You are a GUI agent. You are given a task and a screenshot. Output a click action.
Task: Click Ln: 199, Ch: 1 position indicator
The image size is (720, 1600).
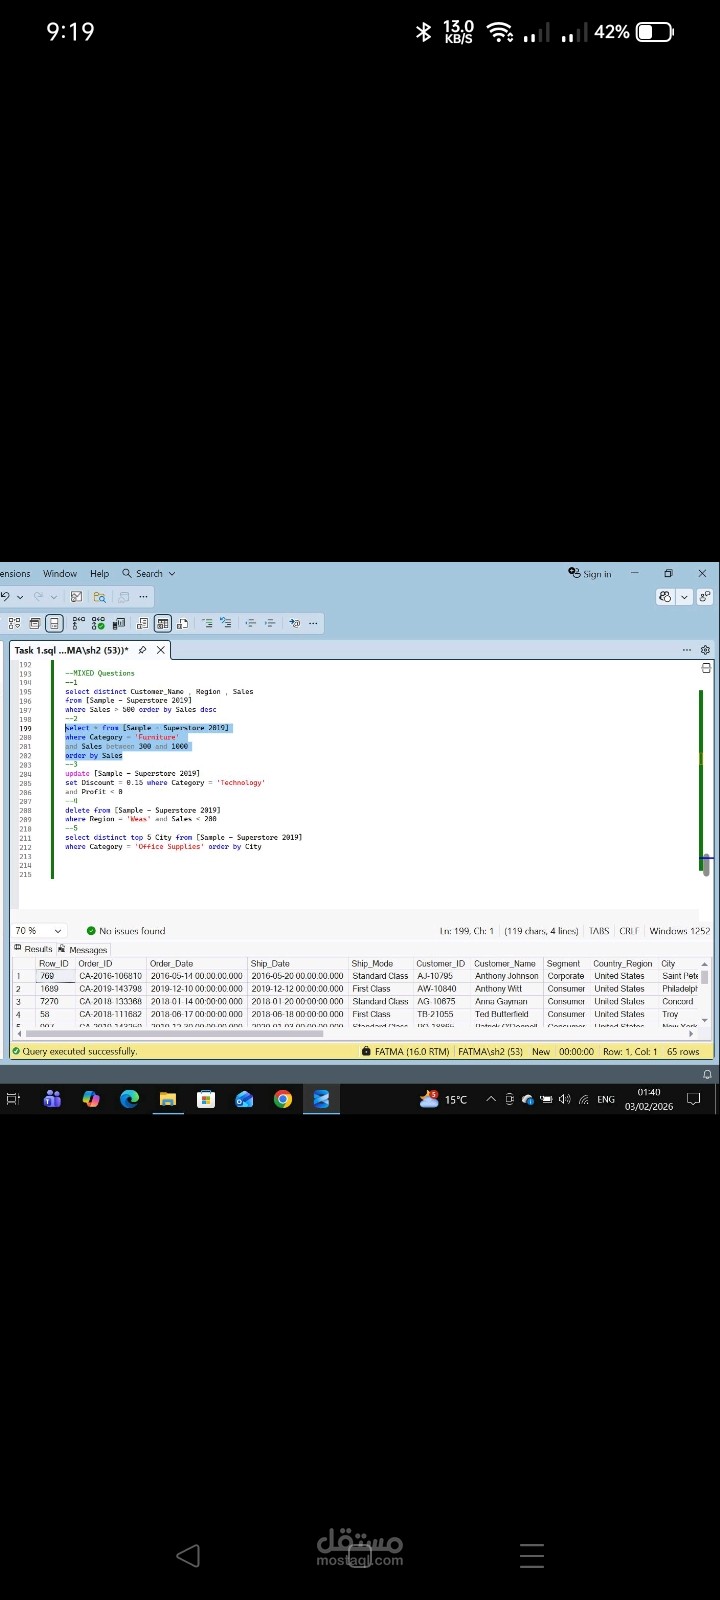click(x=467, y=931)
